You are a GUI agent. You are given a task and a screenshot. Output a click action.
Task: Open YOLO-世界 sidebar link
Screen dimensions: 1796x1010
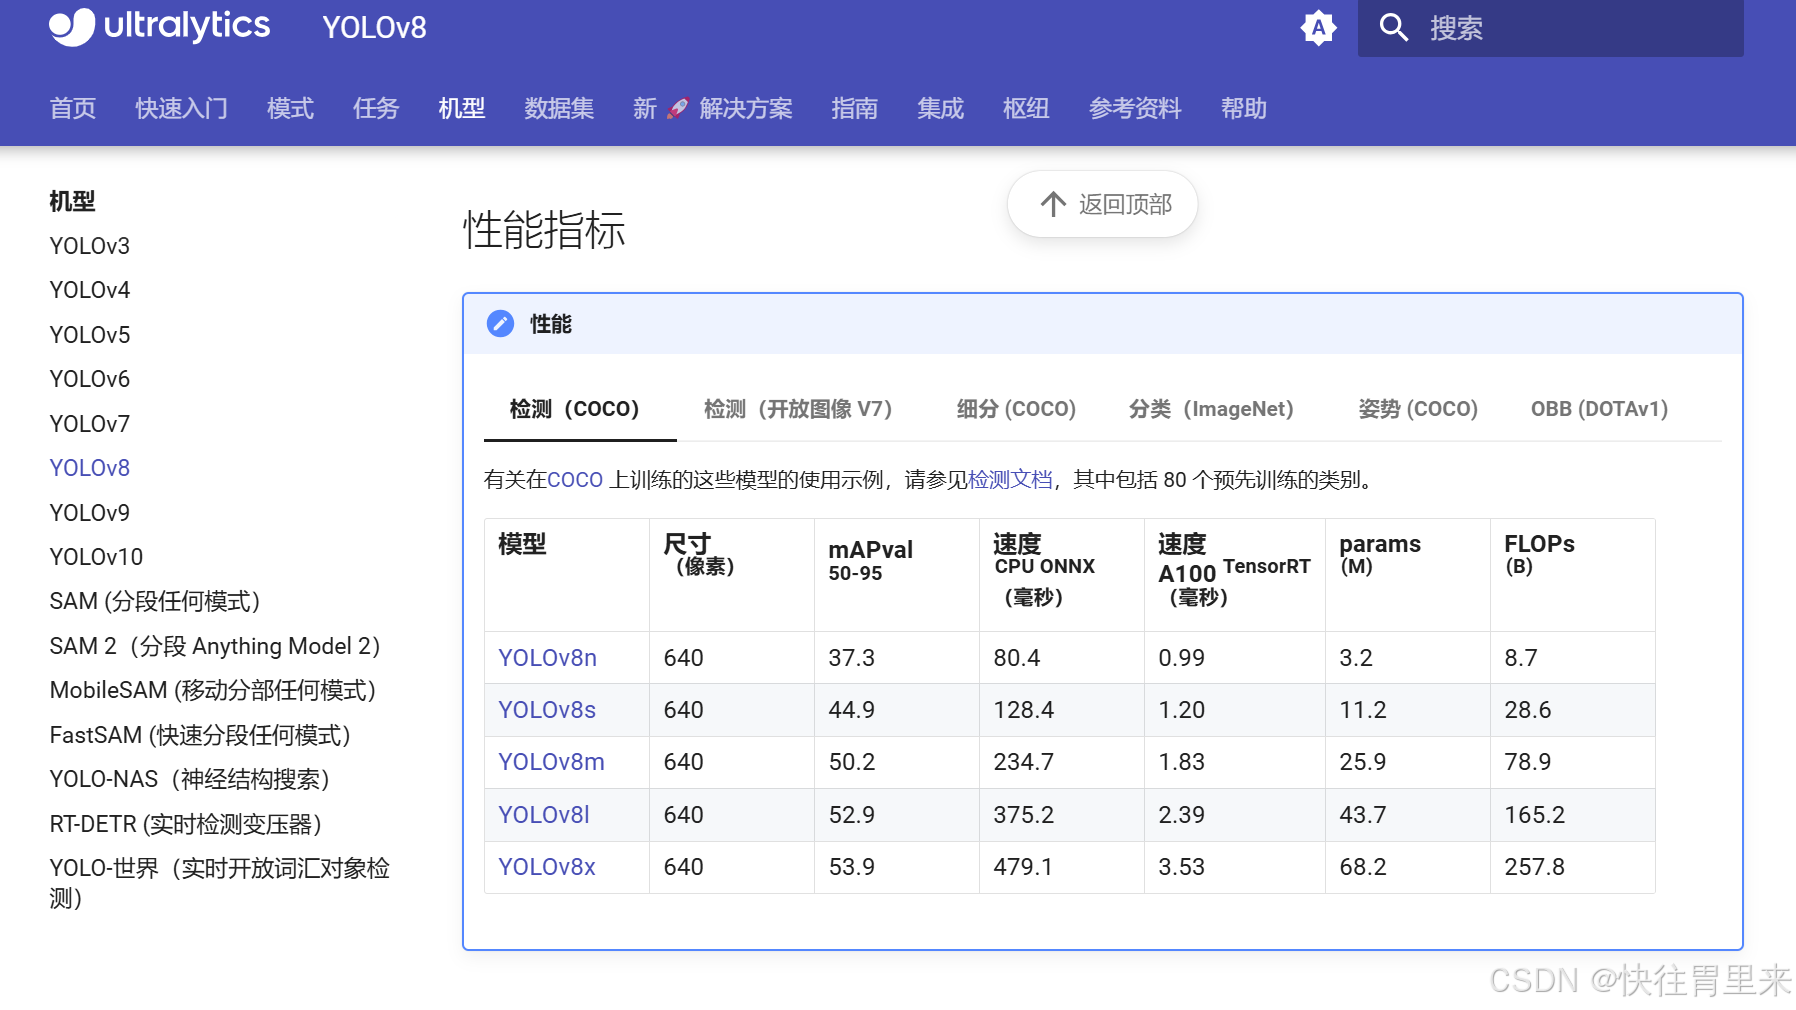[x=220, y=883]
